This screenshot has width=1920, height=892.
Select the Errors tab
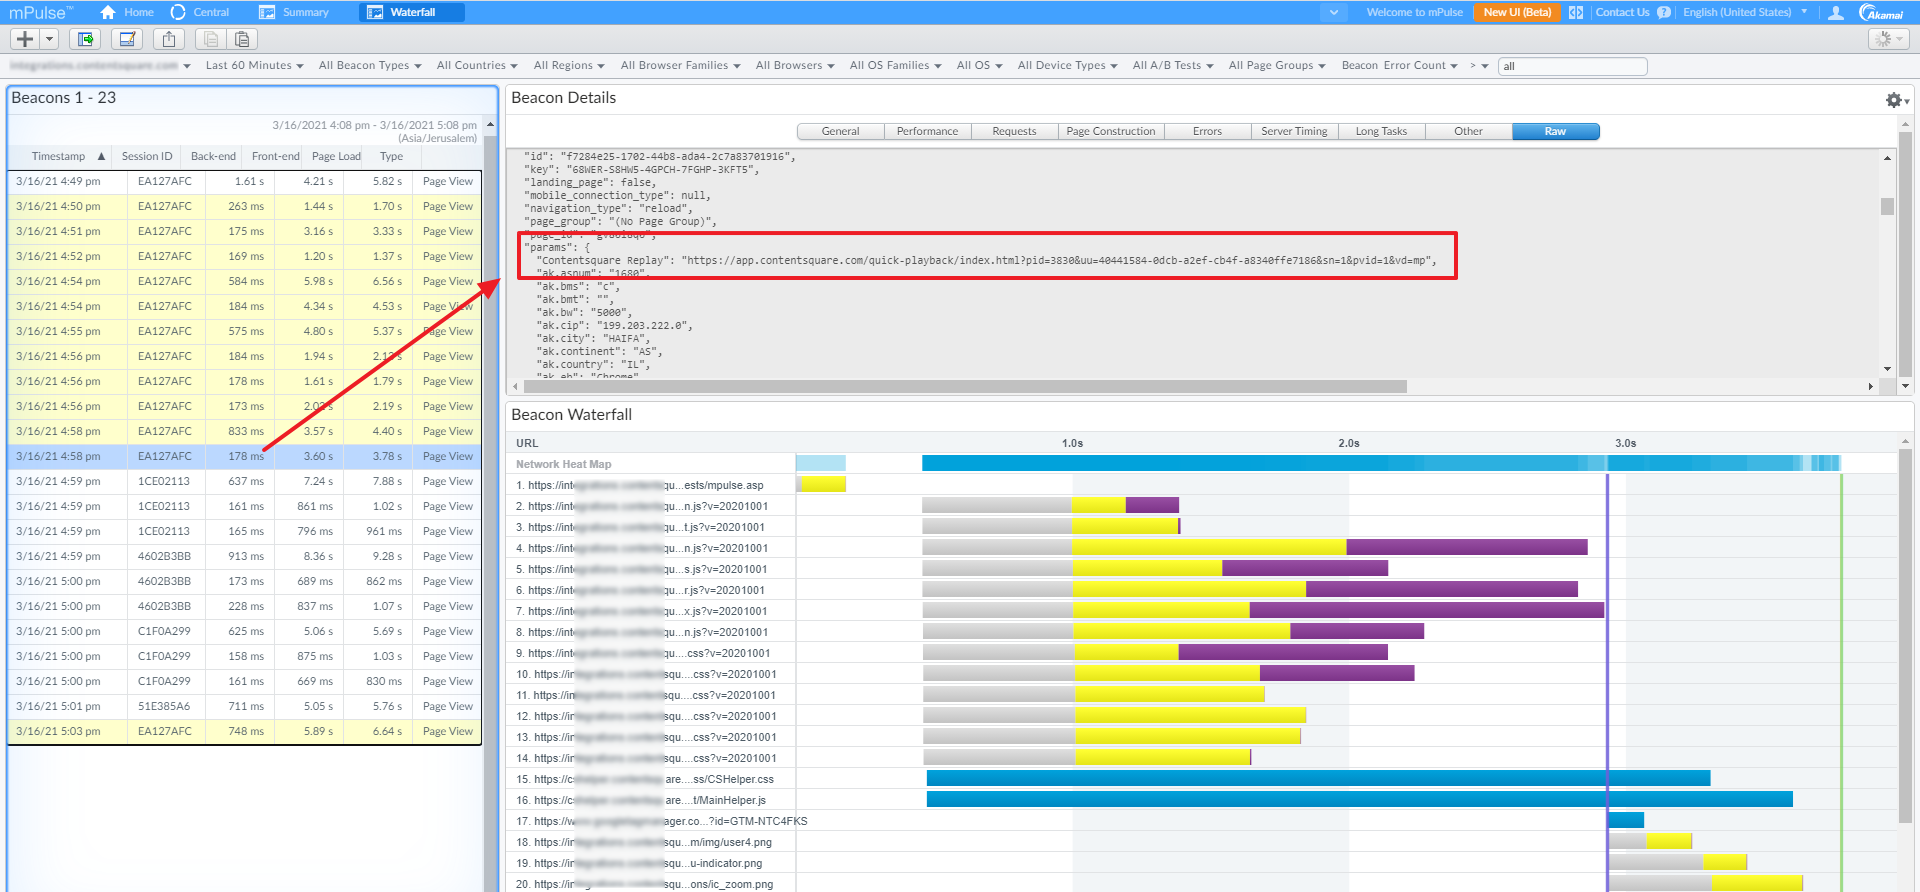click(x=1207, y=131)
